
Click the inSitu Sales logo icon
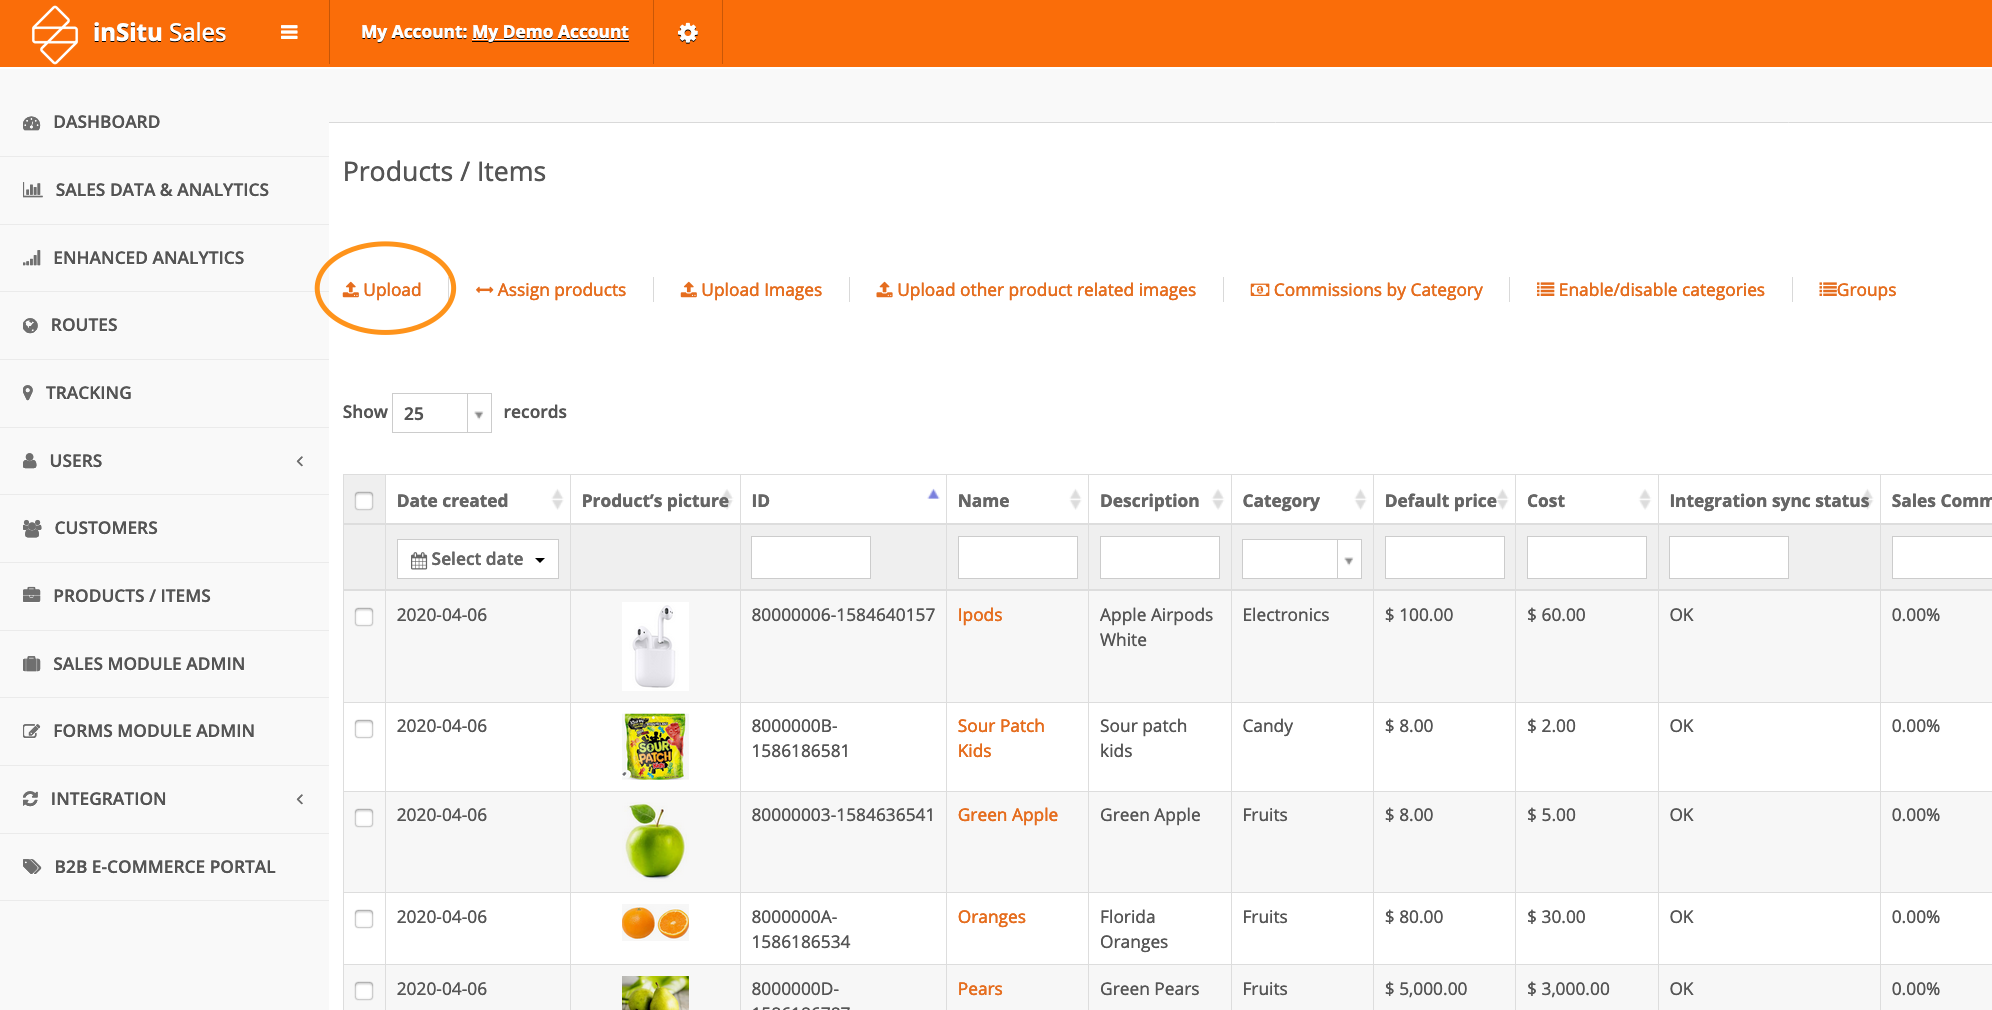tap(54, 34)
